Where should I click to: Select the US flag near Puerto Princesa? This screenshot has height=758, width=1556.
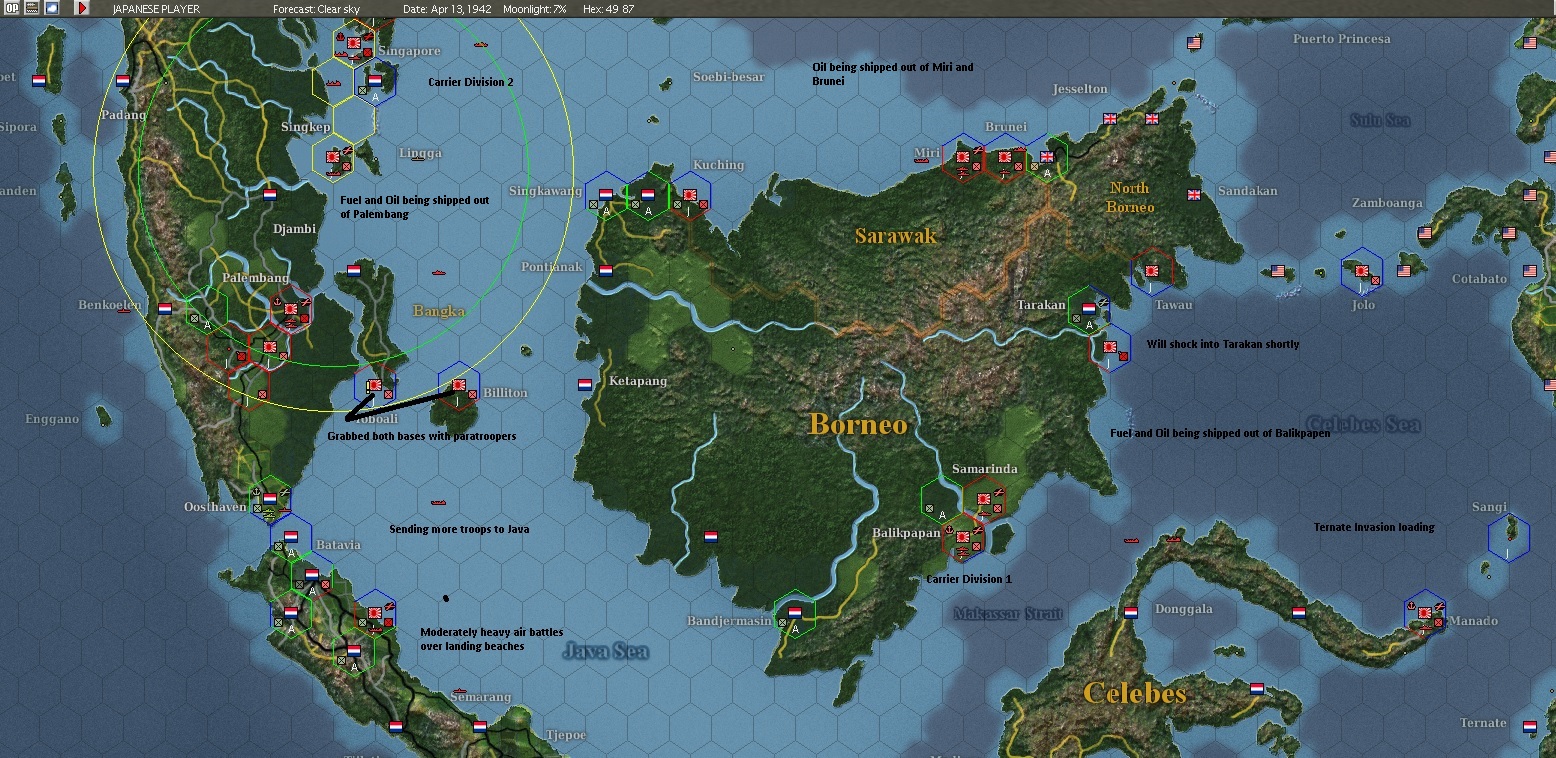tap(1194, 43)
